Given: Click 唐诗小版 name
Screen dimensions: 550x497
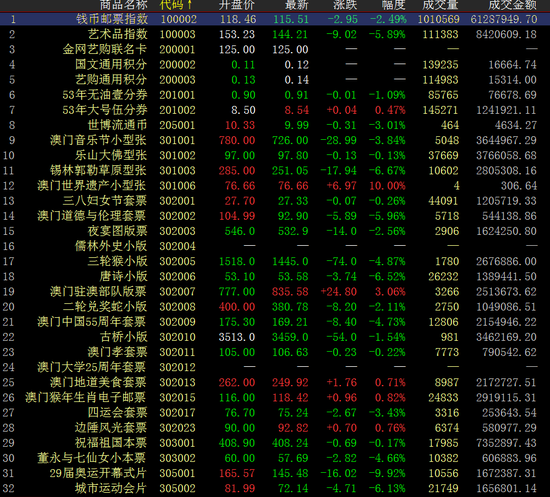Looking at the screenshot, I should coord(123,276).
